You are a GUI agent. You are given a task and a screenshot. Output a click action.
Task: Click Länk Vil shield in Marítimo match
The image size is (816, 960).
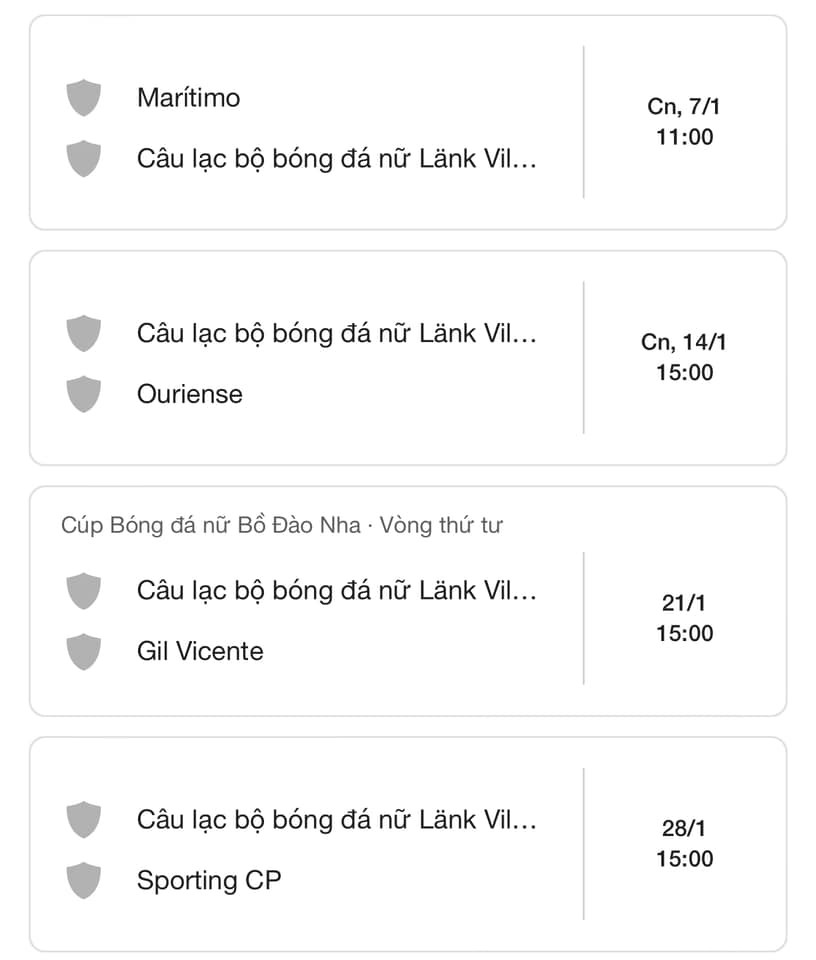click(x=83, y=159)
